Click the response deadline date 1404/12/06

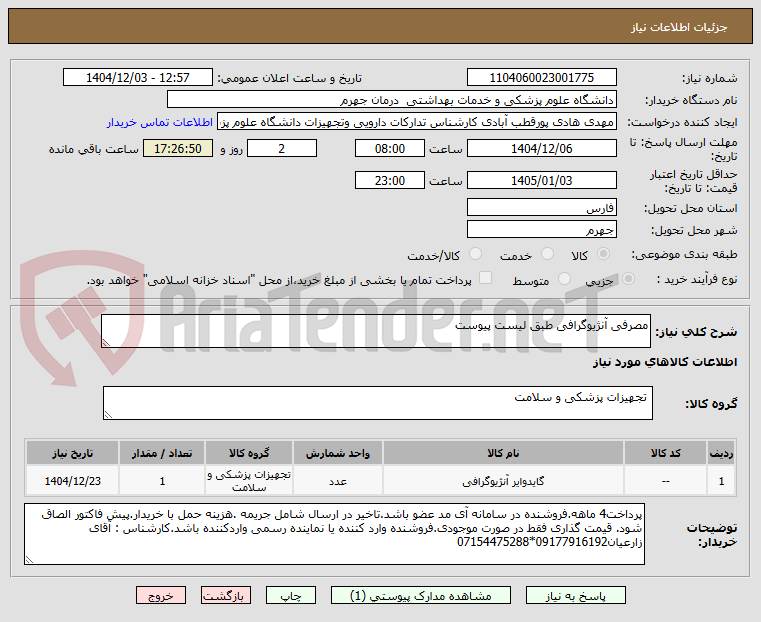pyautogui.click(x=542, y=148)
